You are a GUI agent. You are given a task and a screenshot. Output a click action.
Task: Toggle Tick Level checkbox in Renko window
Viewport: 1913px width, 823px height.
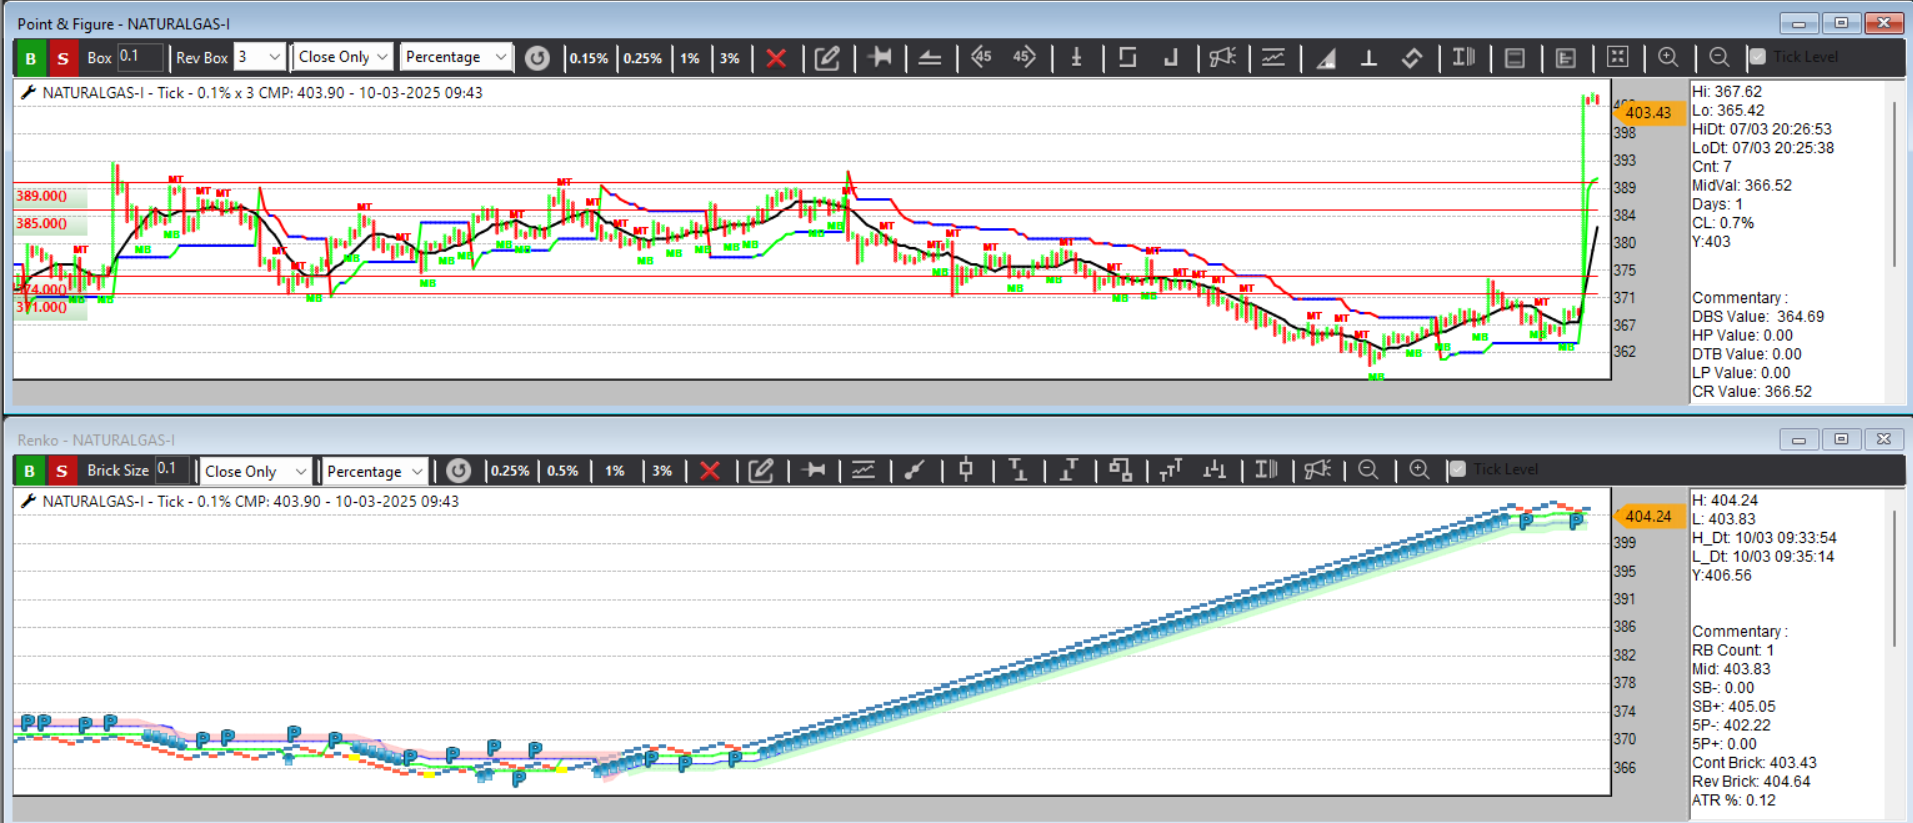[x=1457, y=469]
